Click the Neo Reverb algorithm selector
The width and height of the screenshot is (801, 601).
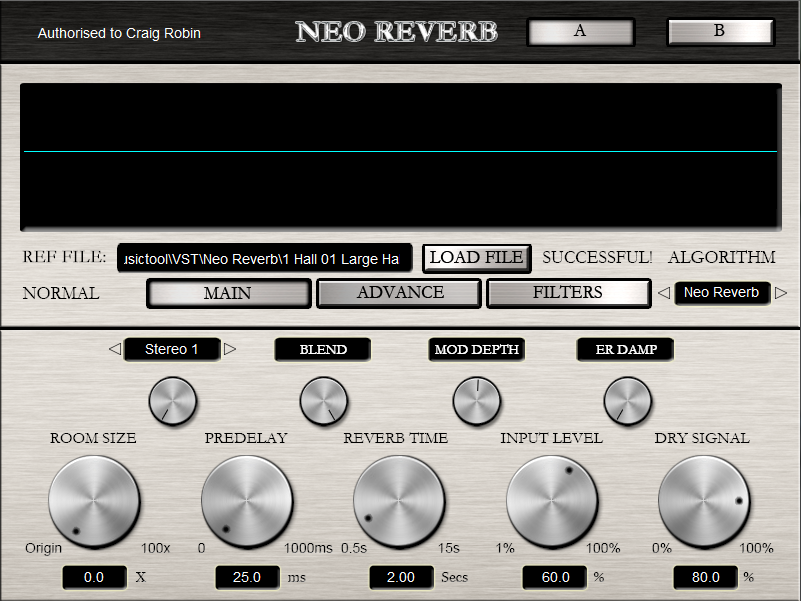point(721,293)
